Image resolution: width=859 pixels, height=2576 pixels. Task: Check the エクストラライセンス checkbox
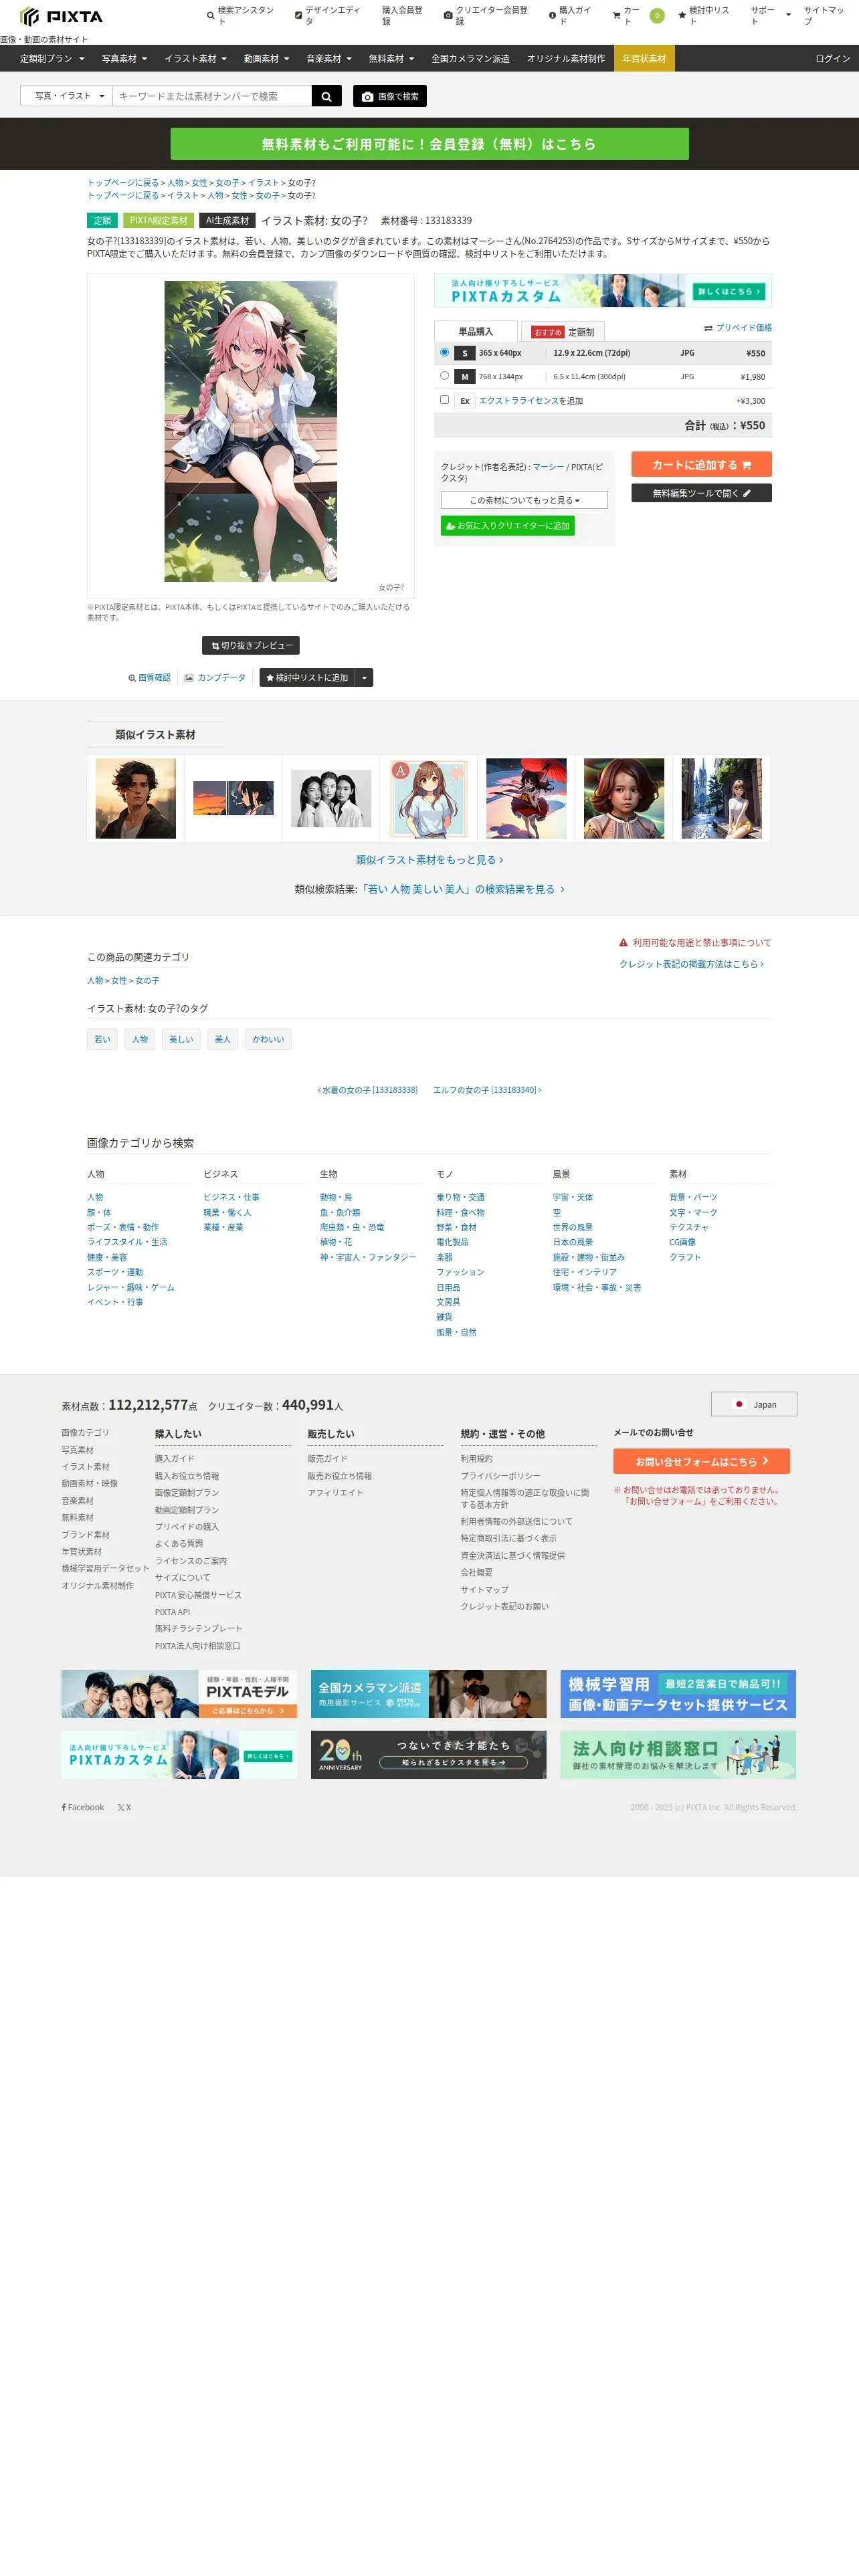click(x=444, y=400)
